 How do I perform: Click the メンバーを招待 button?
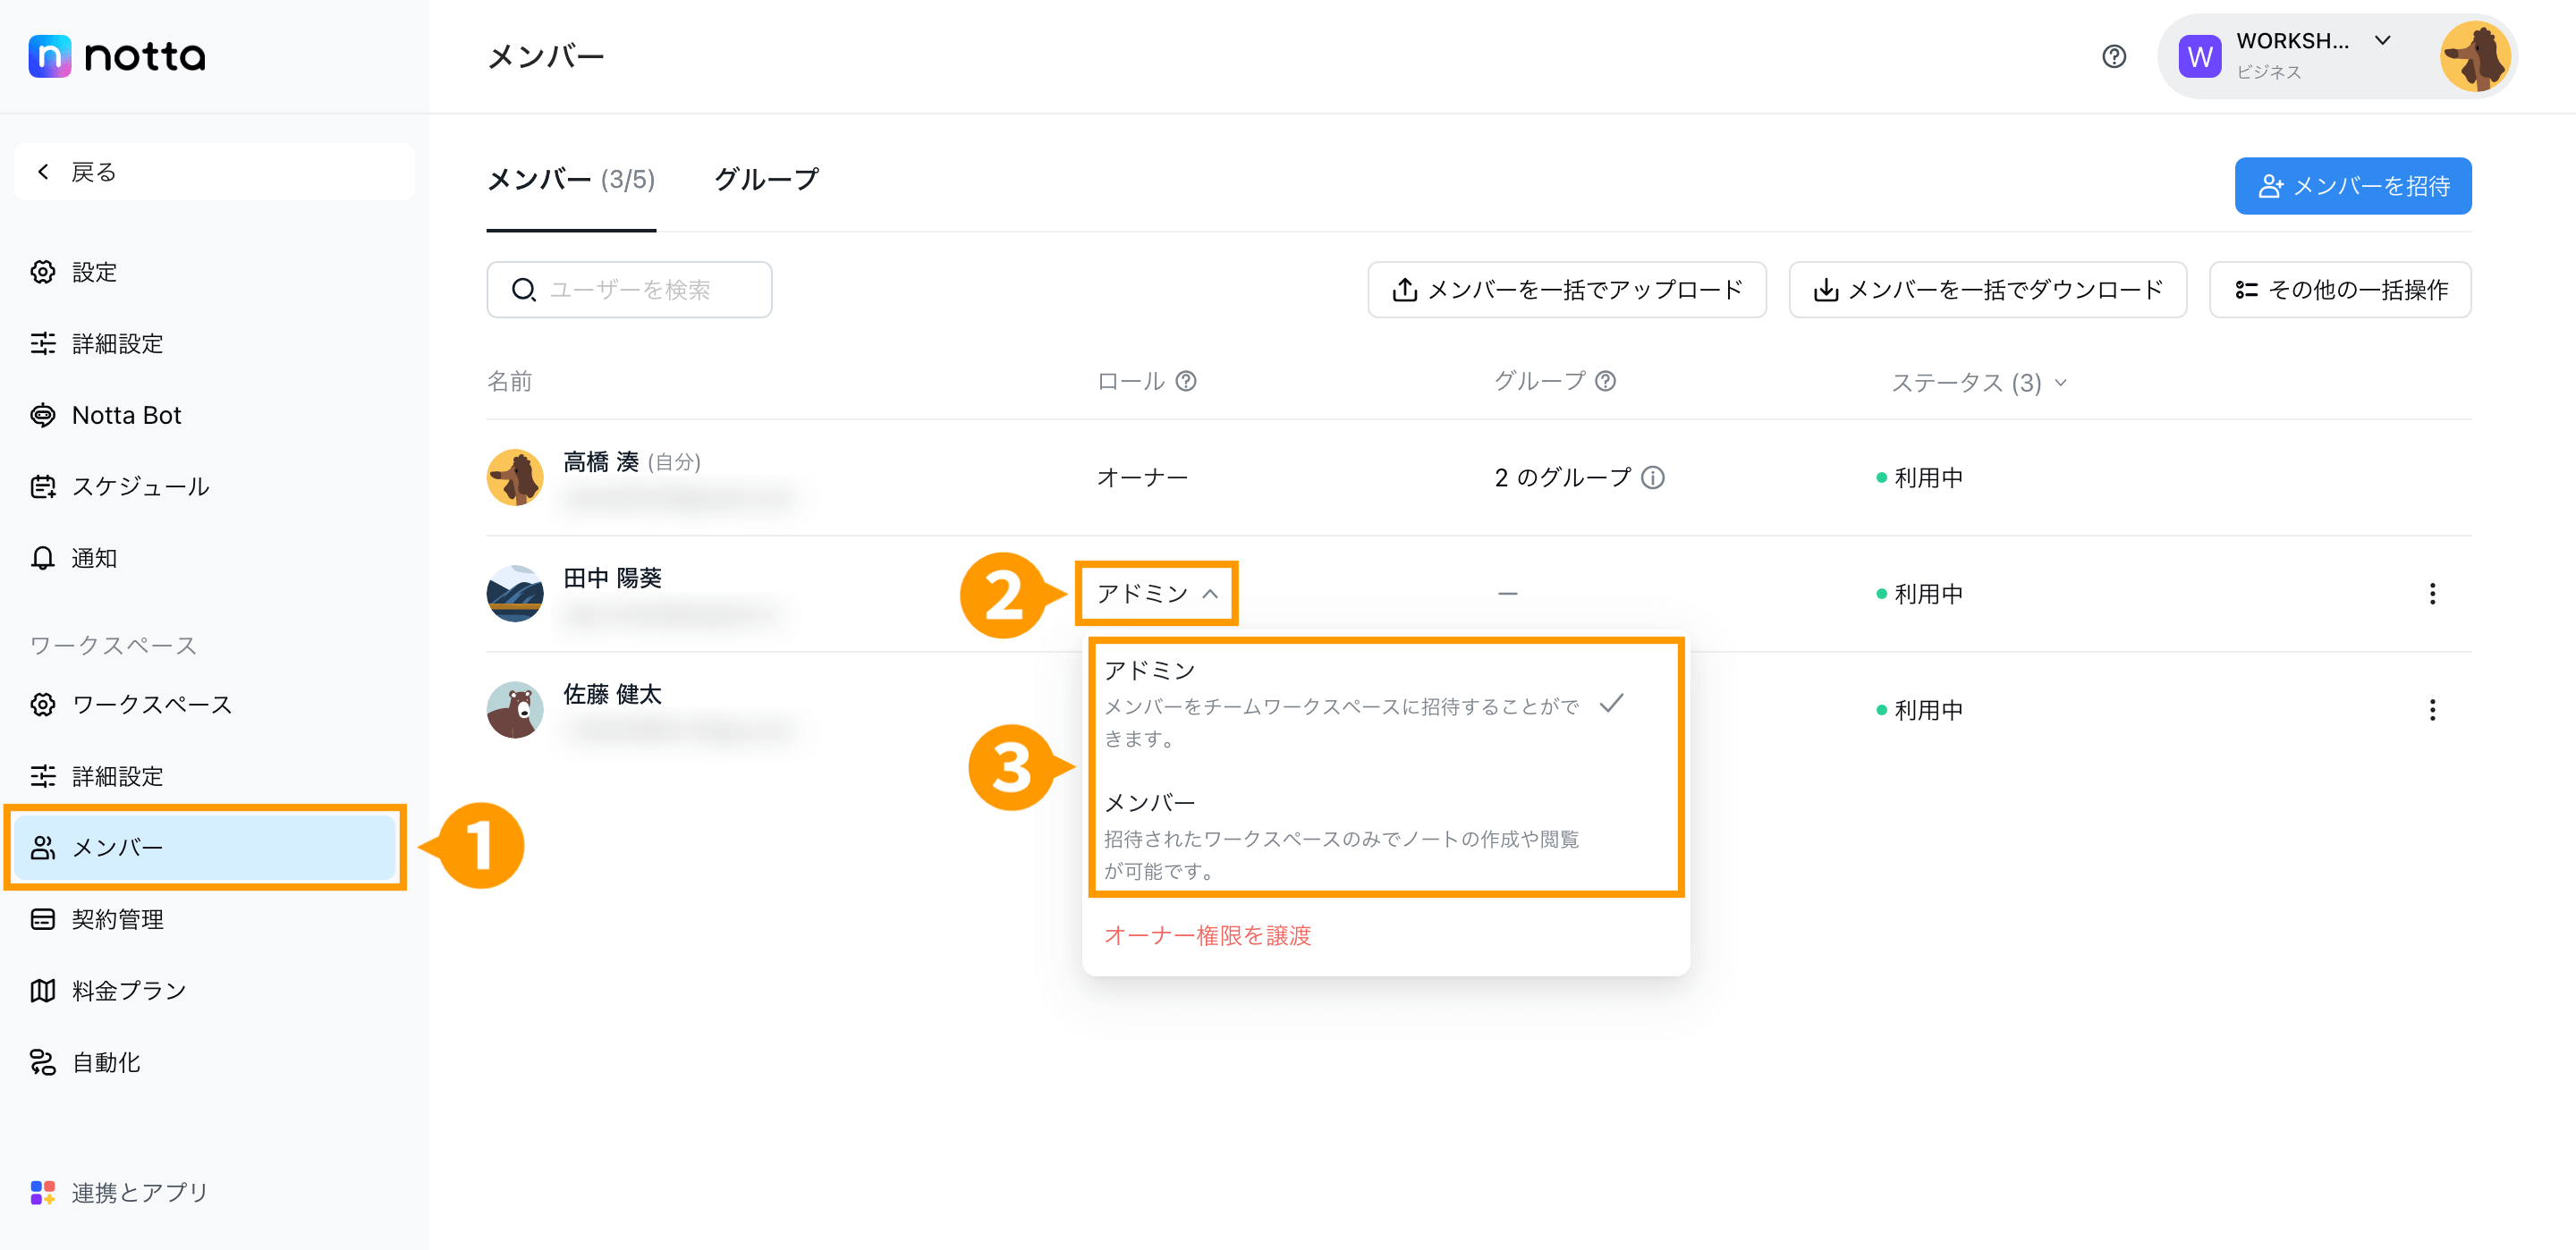coord(2352,185)
